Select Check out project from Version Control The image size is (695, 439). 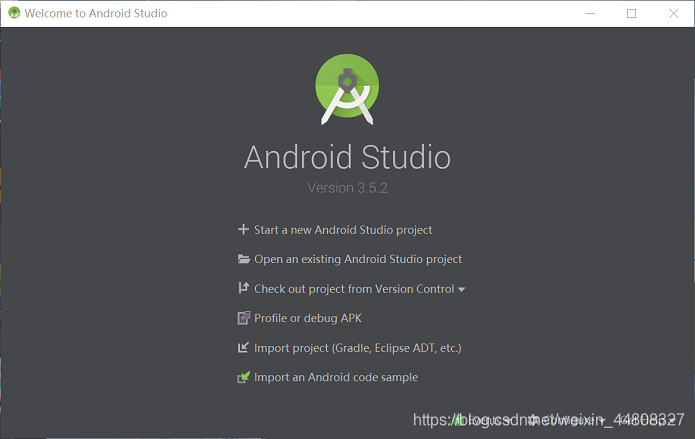[x=354, y=289]
